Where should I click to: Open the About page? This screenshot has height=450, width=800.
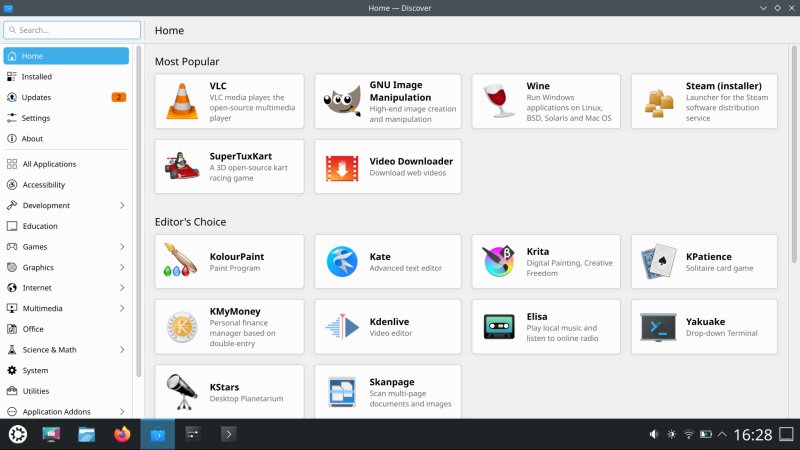click(x=66, y=138)
